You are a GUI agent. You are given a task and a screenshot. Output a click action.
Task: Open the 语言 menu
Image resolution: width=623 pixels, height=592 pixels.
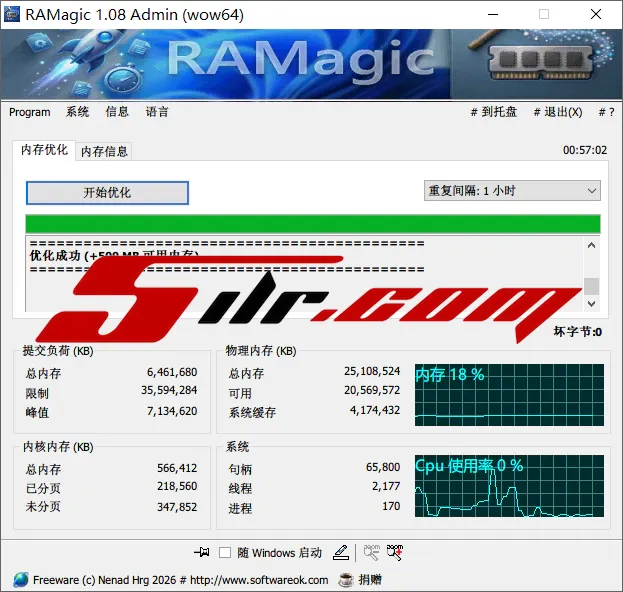157,112
